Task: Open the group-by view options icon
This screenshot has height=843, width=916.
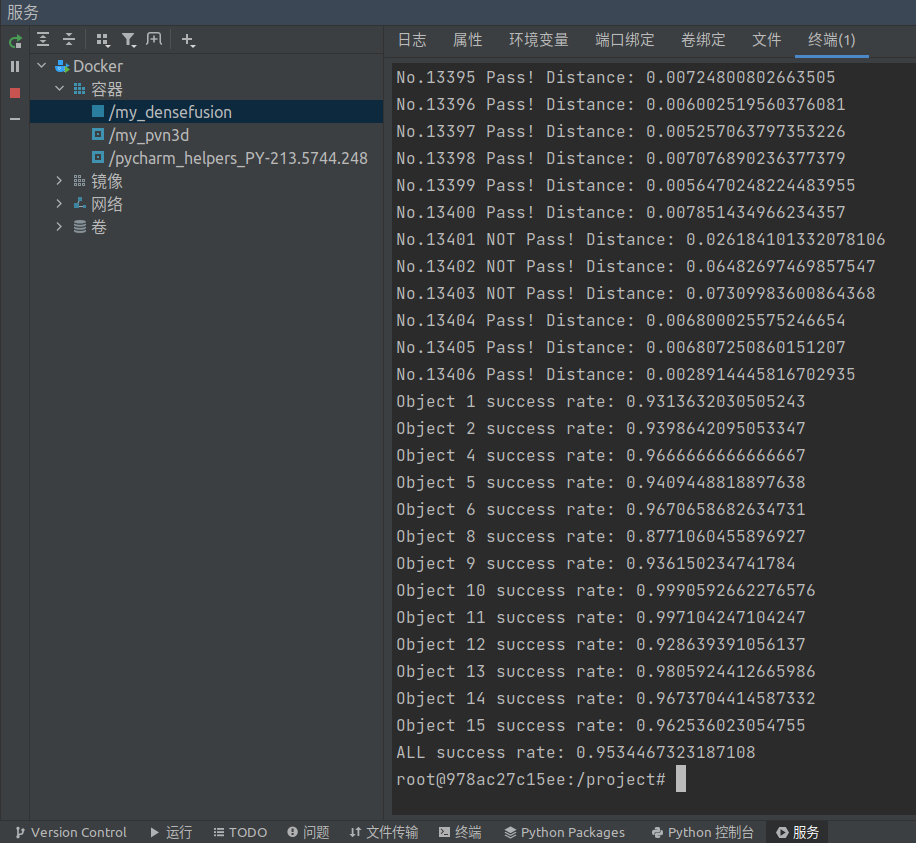Action: point(103,39)
